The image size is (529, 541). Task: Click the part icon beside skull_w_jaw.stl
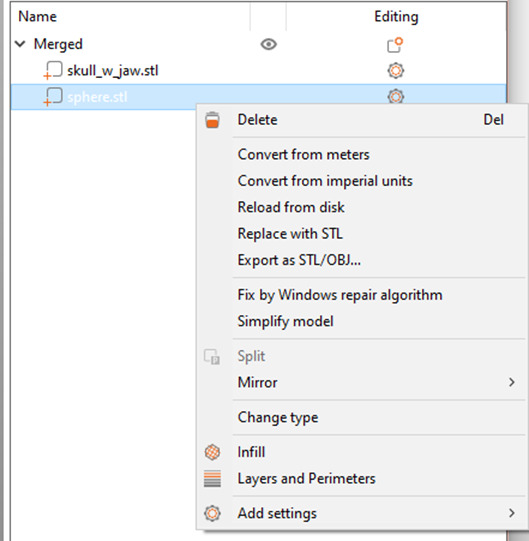coord(53,71)
